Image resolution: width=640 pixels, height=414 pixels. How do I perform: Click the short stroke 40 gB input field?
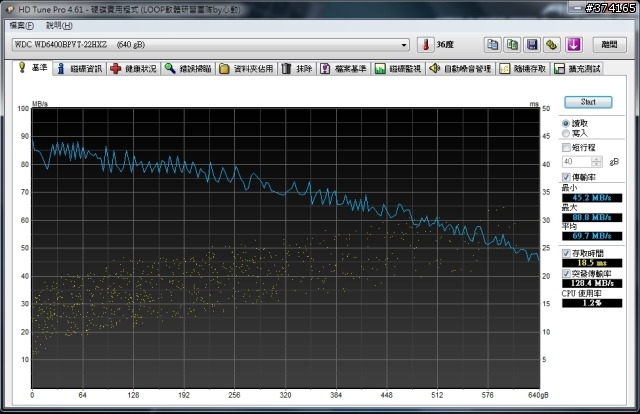point(577,162)
